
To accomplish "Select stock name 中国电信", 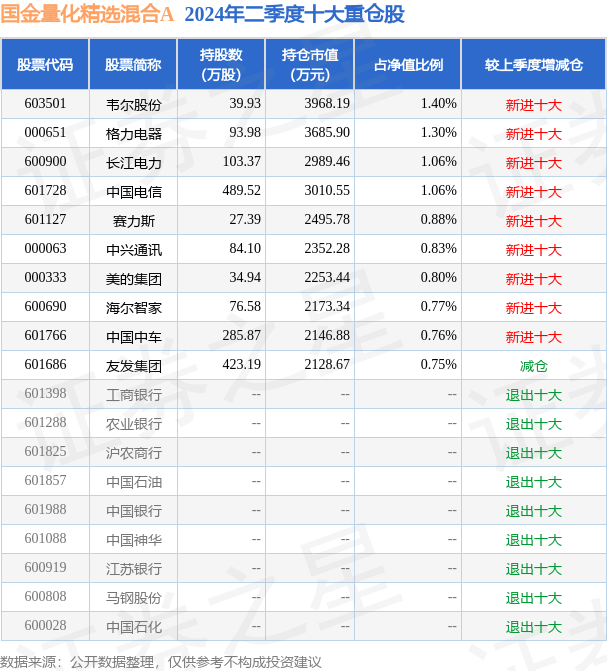I will coord(134,192).
